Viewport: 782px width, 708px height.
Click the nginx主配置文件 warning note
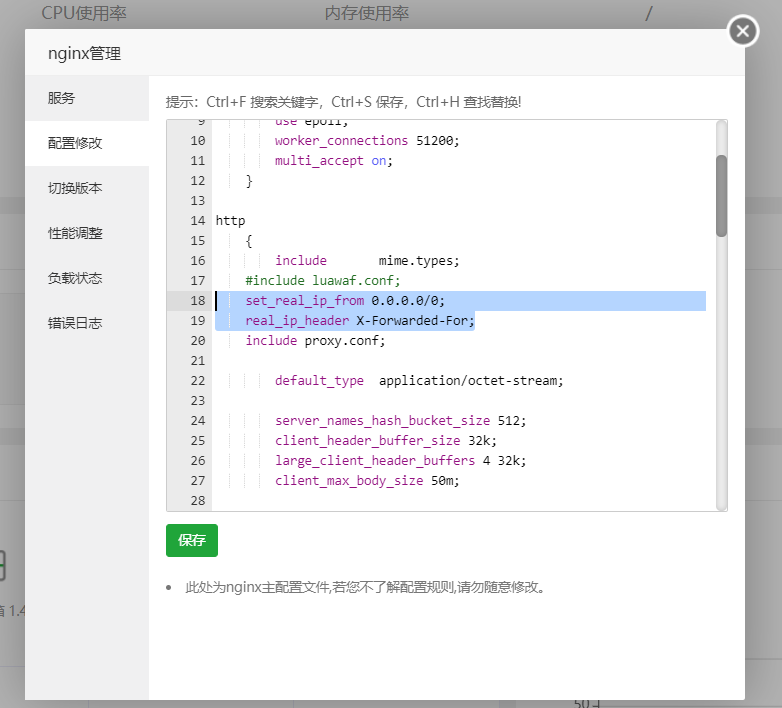click(x=365, y=587)
